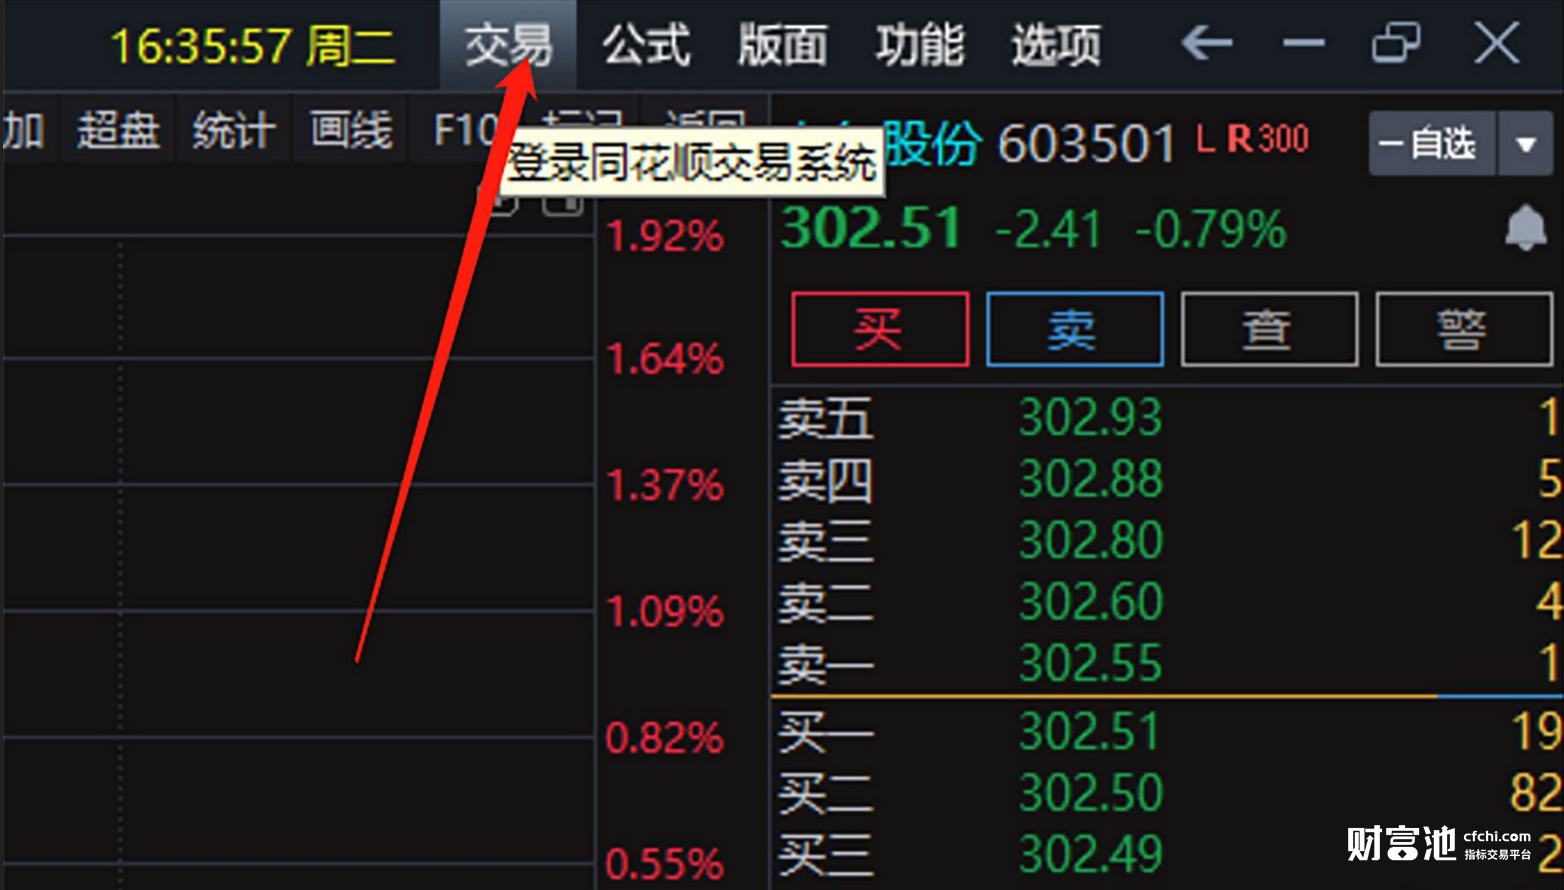Open the 功能 menu

pos(919,45)
